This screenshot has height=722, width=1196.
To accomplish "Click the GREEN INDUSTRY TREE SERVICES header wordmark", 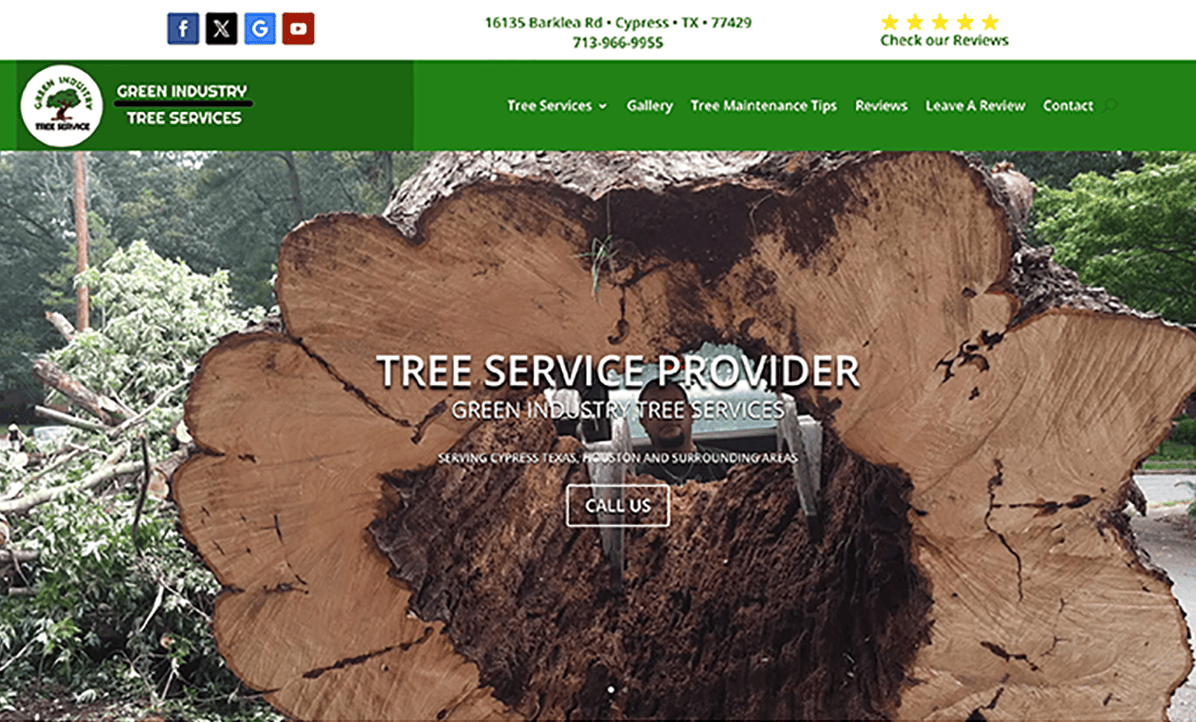I will click(x=183, y=104).
